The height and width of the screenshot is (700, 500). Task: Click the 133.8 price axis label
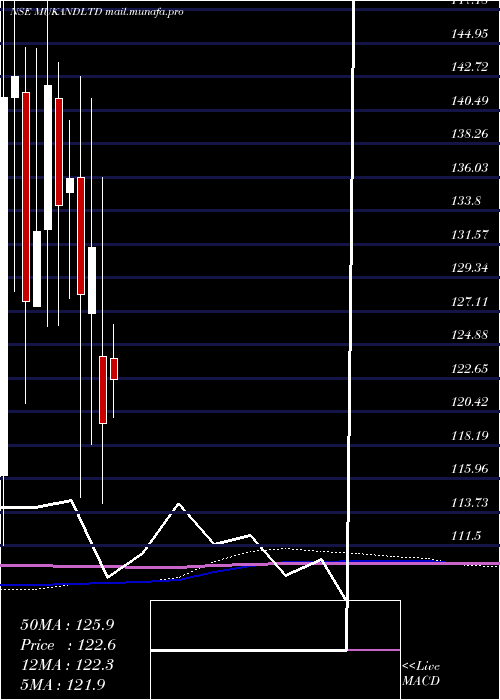click(466, 201)
